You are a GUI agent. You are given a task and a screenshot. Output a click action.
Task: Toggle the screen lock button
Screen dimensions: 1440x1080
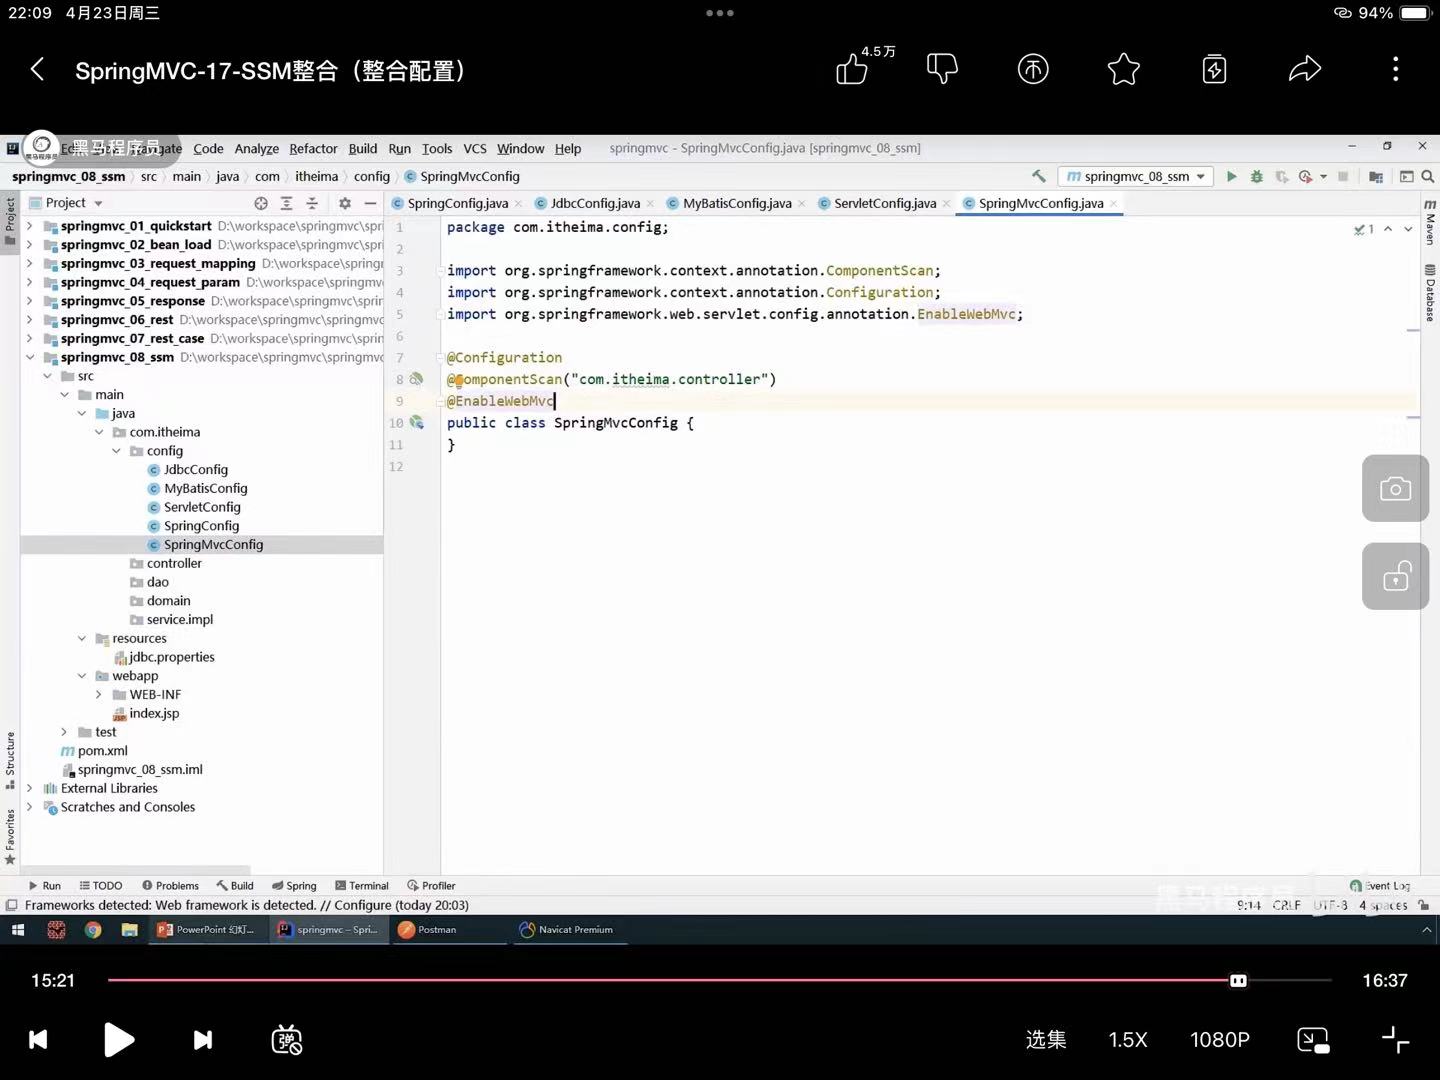(1395, 577)
